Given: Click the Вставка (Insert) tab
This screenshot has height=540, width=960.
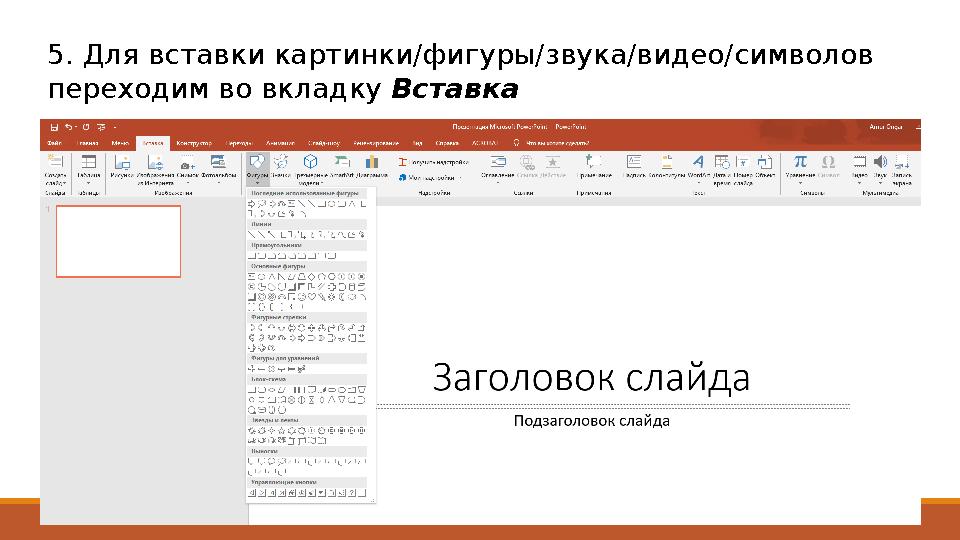Looking at the screenshot, I should [x=152, y=143].
